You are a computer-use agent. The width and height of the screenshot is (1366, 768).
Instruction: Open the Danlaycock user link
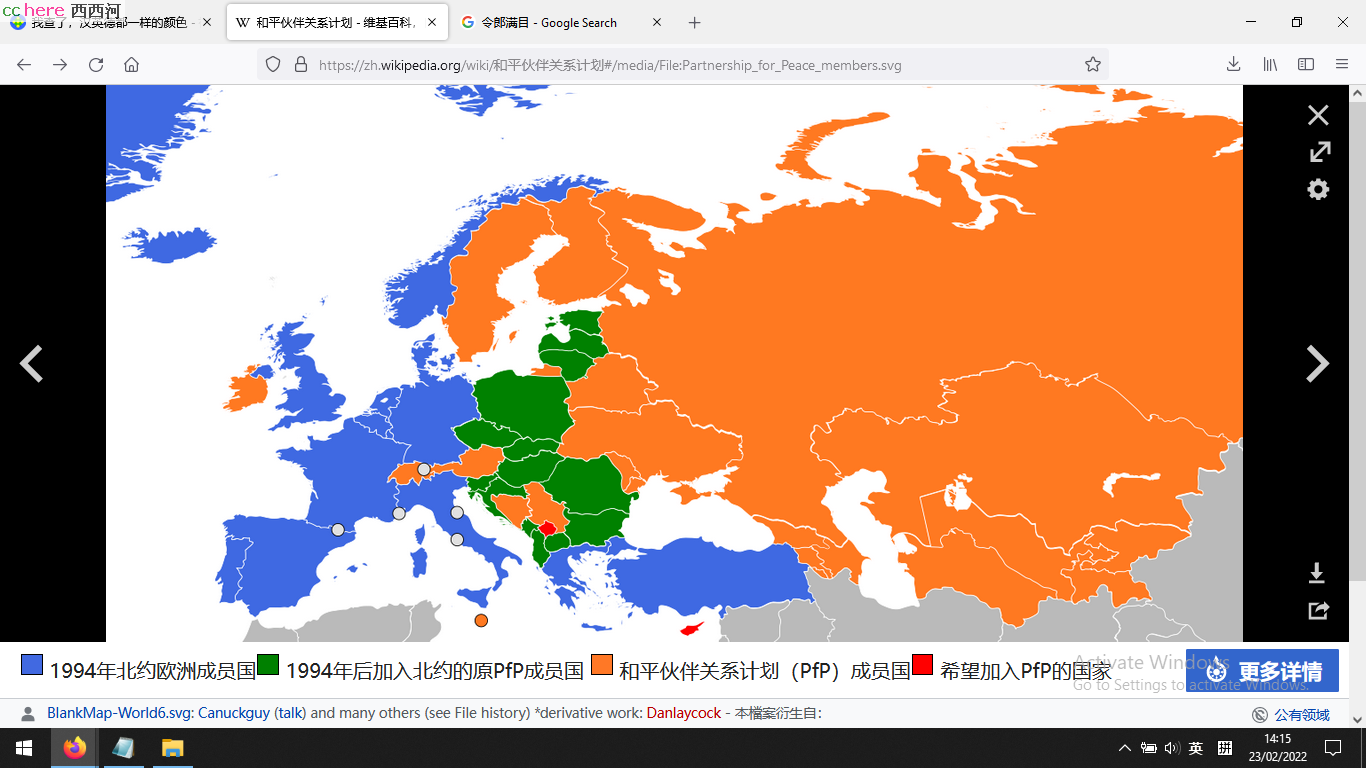coord(684,714)
